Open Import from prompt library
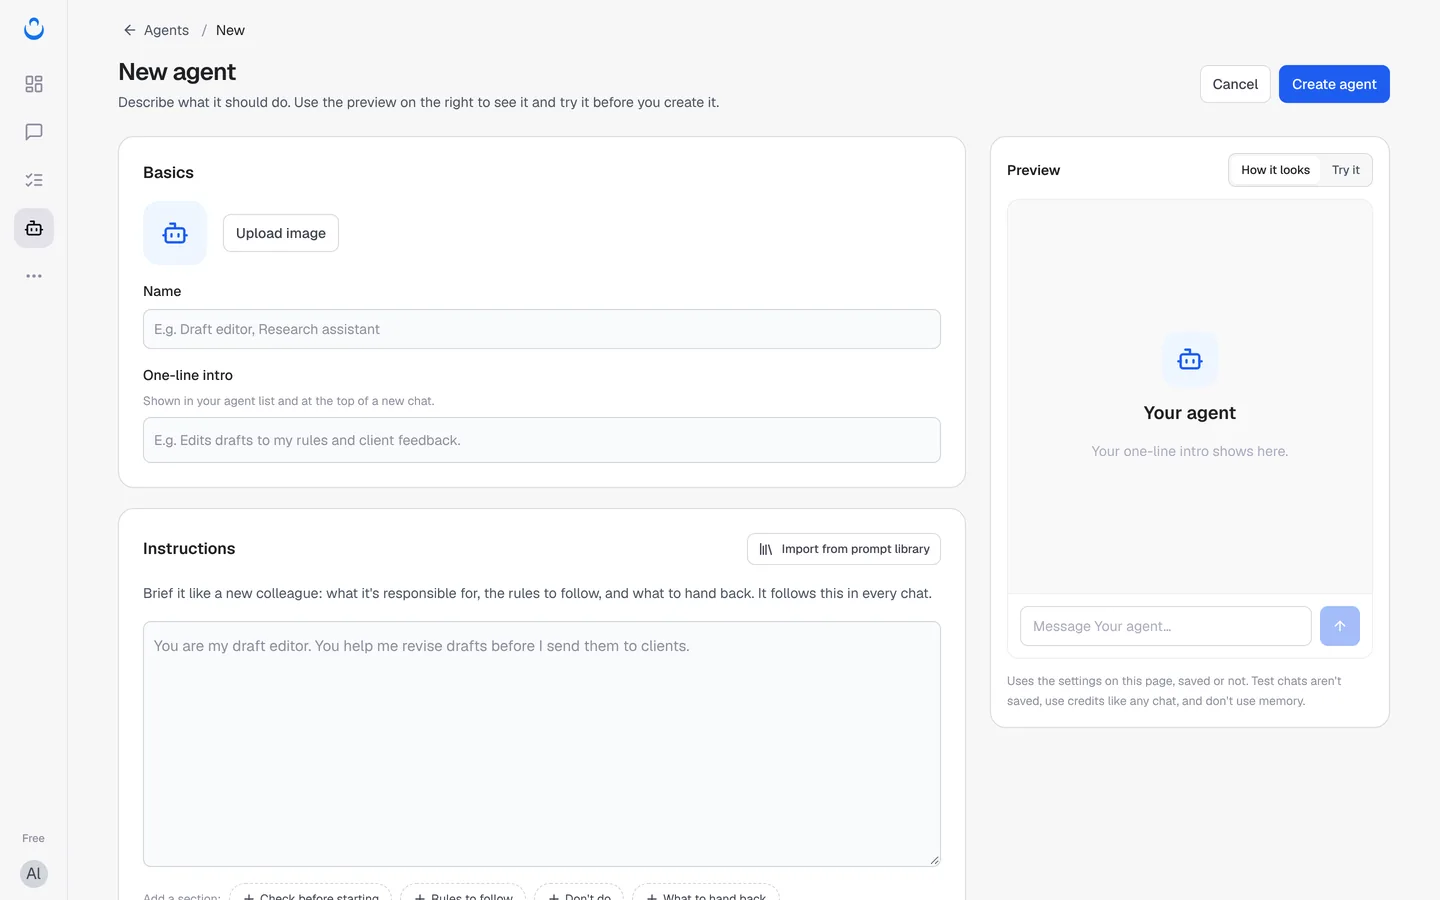The width and height of the screenshot is (1440, 900). pos(844,549)
